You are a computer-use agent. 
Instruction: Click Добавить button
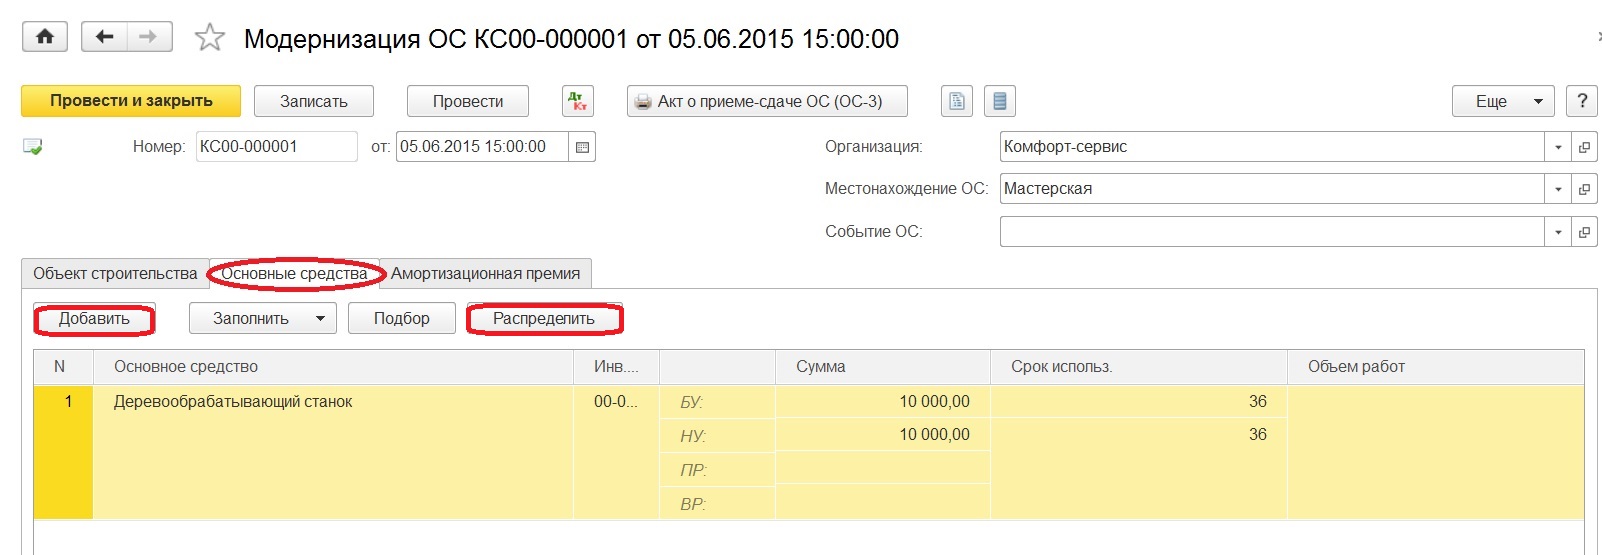tap(94, 319)
